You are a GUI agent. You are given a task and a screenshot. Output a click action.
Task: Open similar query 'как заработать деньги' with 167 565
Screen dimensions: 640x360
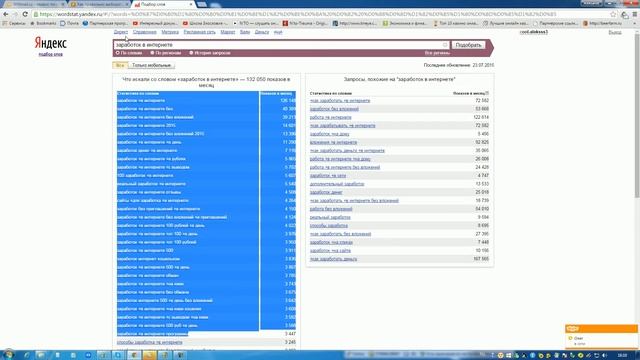(333, 259)
